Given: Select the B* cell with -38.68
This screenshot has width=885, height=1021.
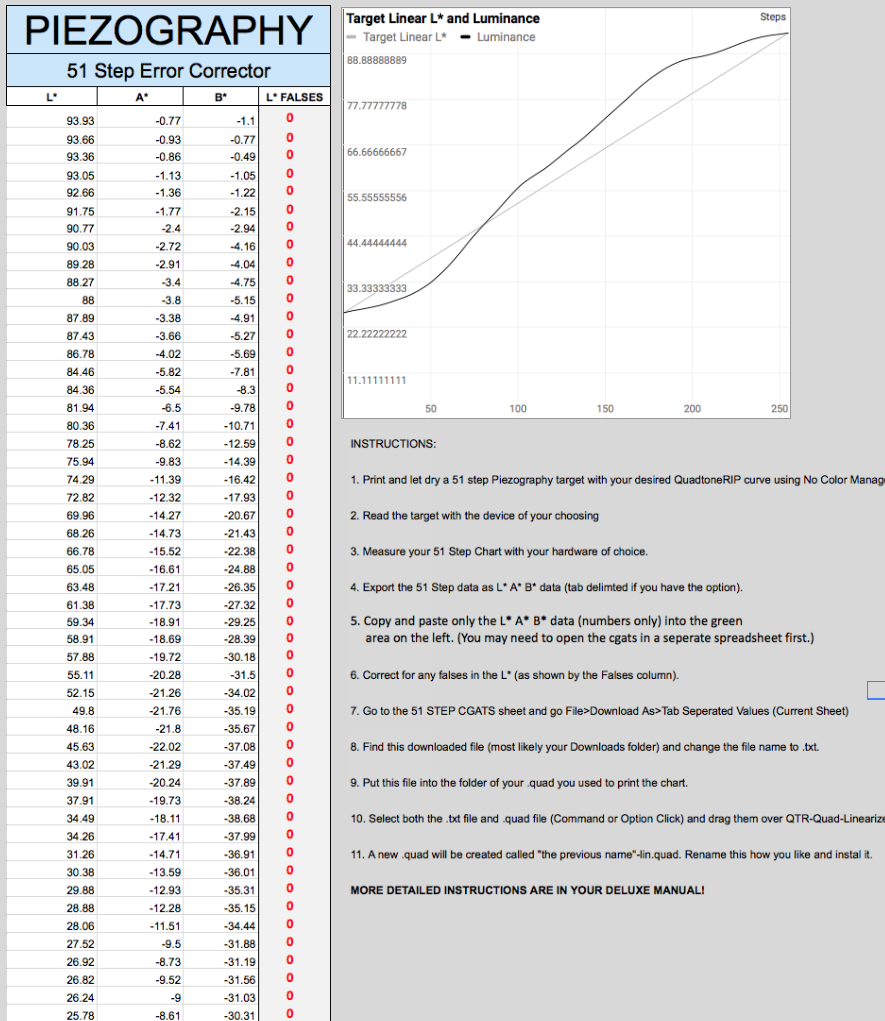Looking at the screenshot, I should click(x=221, y=818).
